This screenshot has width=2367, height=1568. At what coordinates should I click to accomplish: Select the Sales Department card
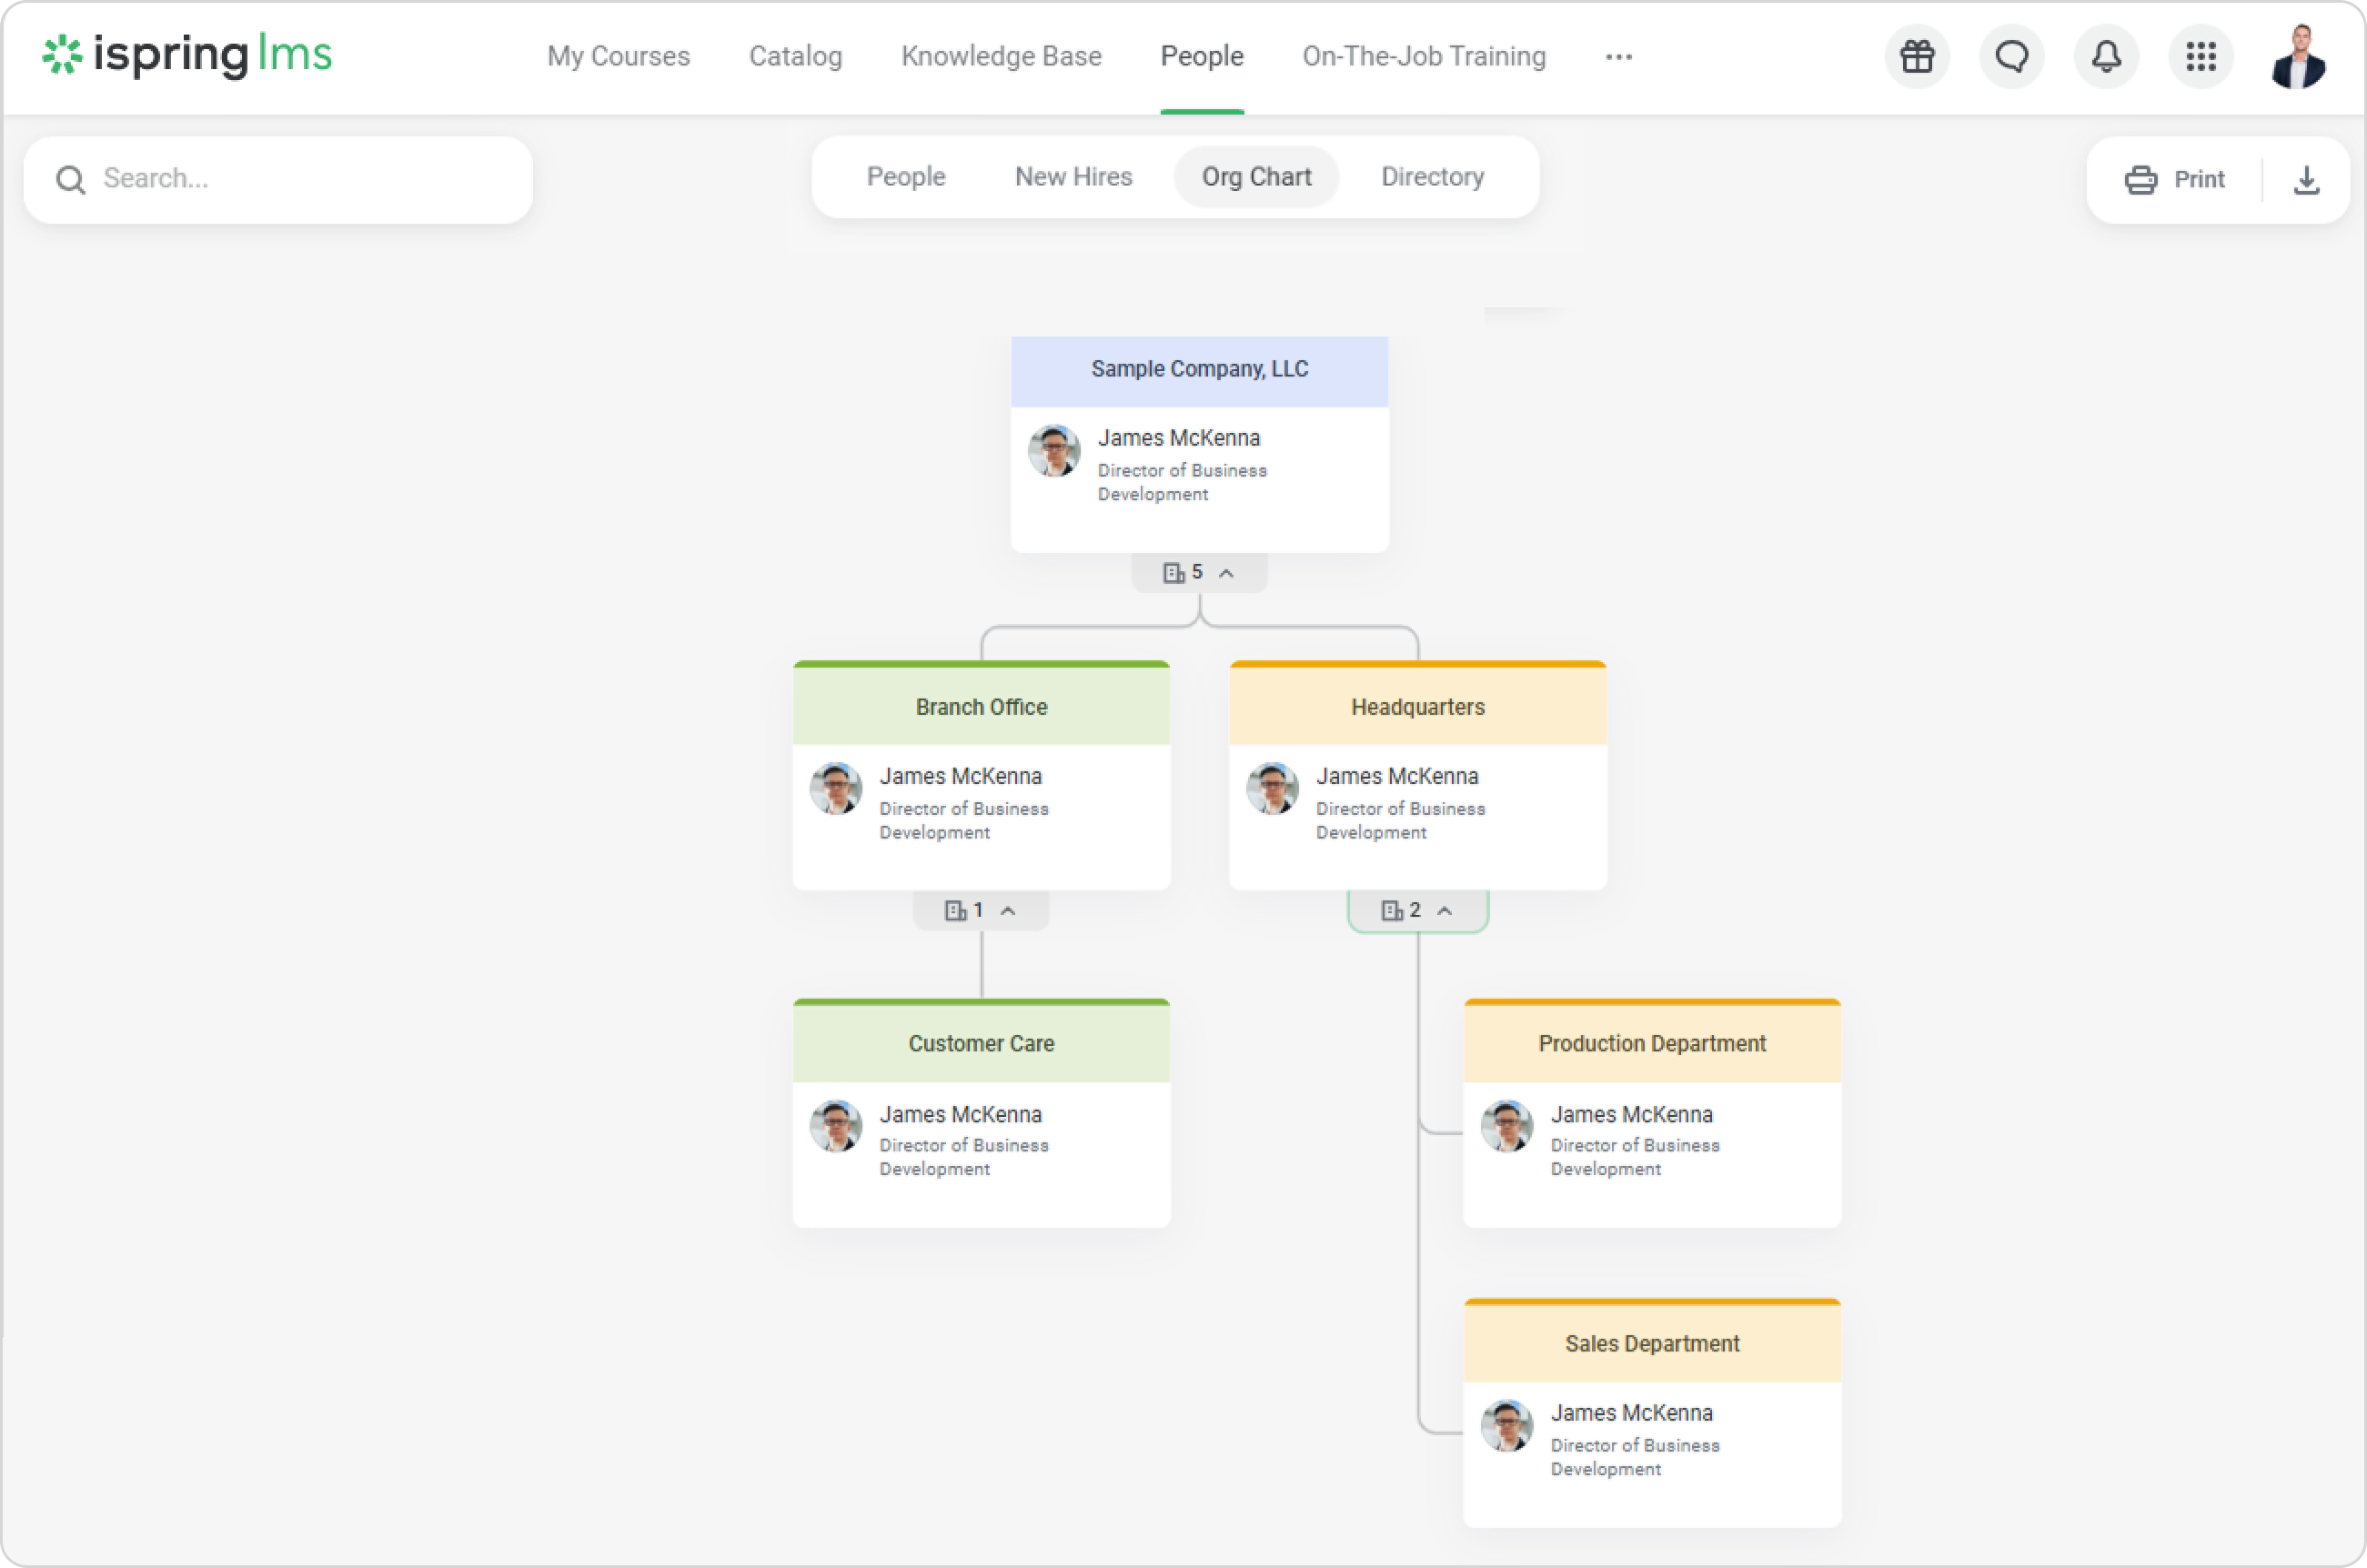[x=1652, y=1343]
